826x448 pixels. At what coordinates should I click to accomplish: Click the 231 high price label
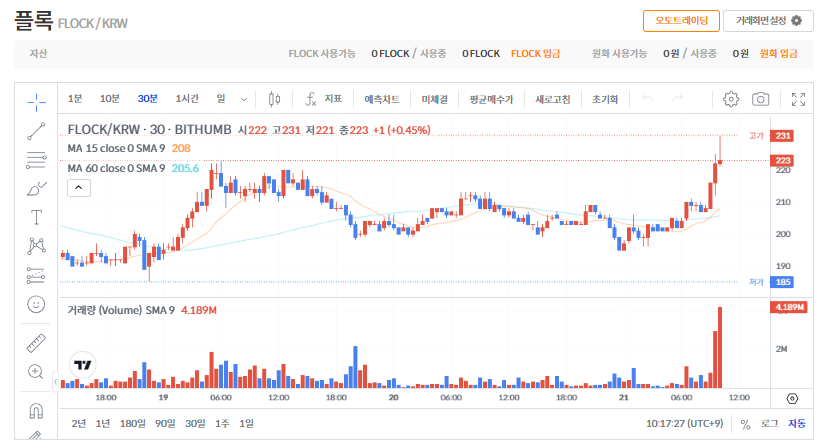pos(782,136)
